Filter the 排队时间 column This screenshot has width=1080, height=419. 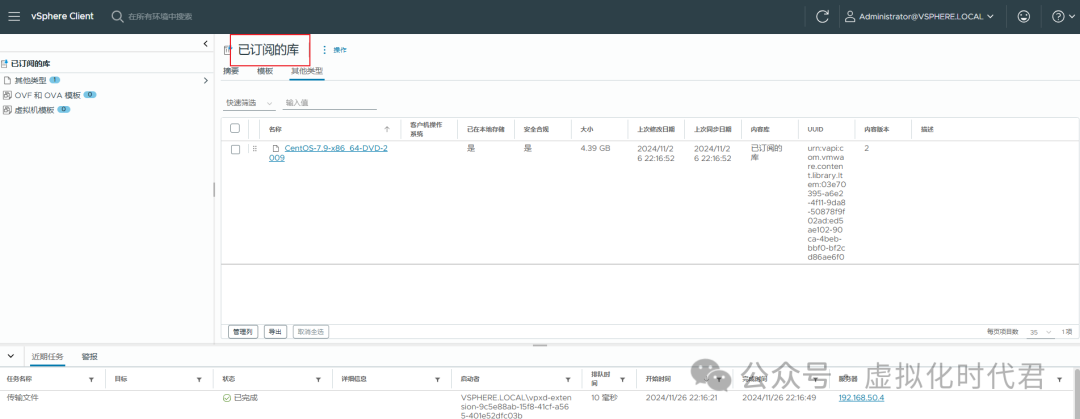[622, 380]
